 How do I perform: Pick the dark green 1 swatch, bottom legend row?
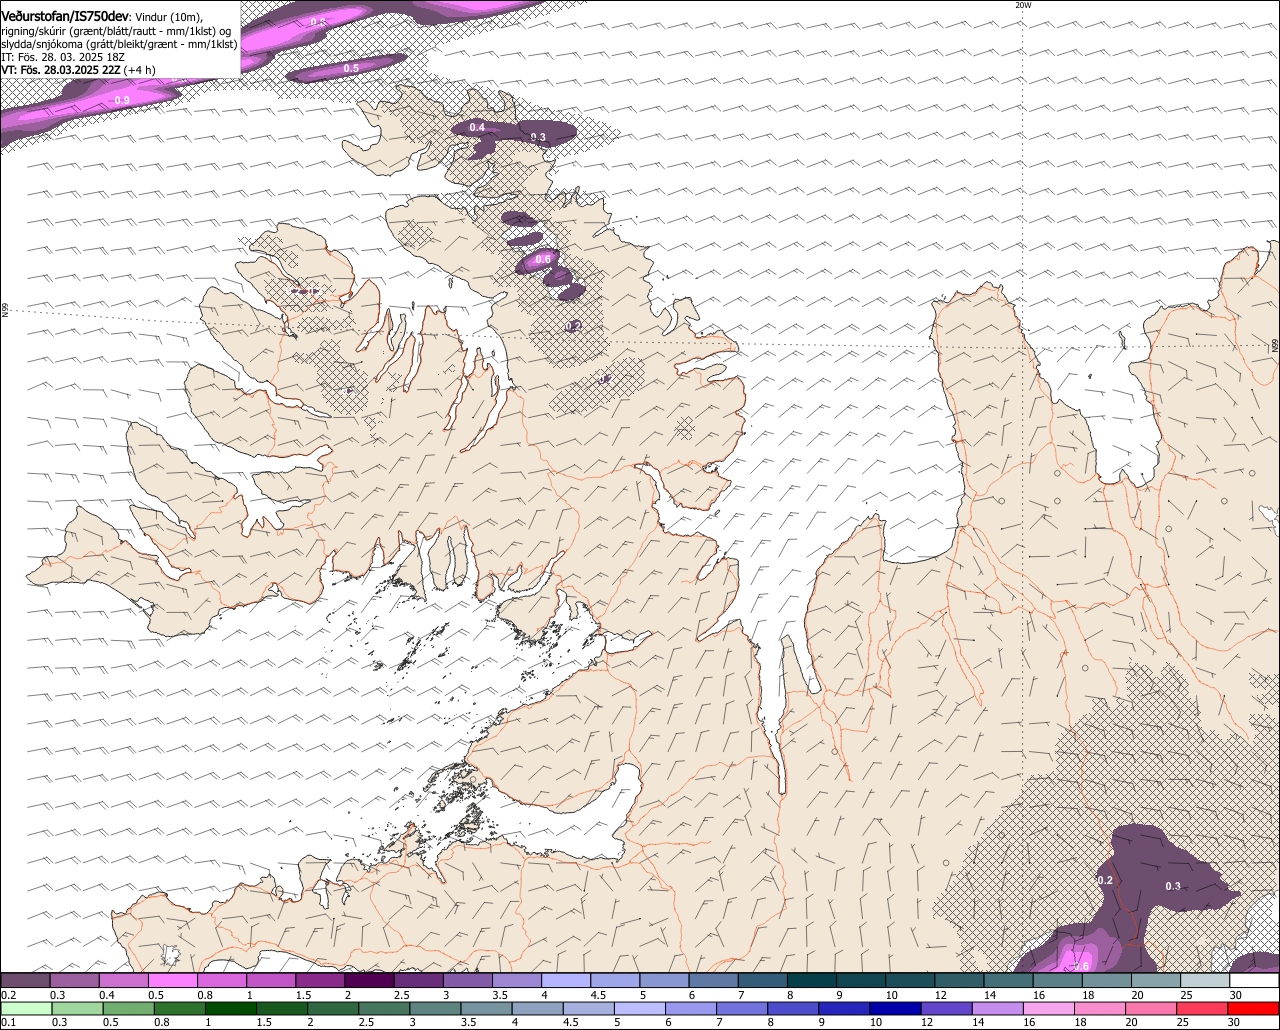231,1008
